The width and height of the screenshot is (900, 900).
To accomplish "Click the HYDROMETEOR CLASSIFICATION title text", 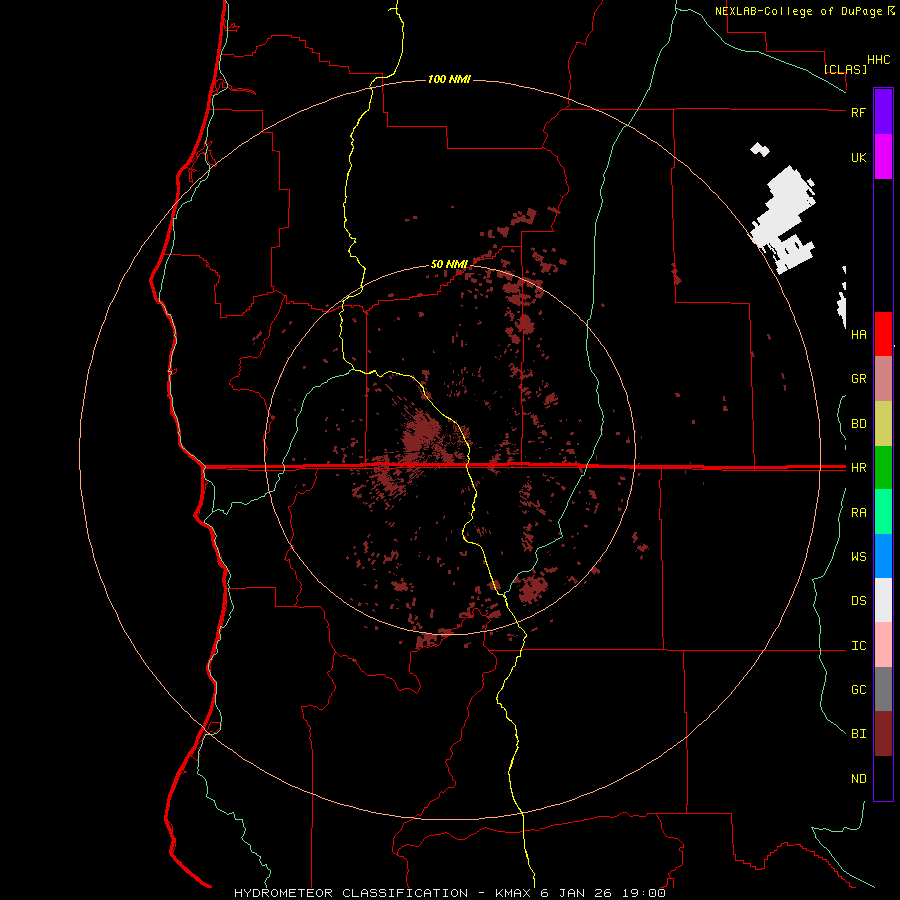I will (351, 893).
